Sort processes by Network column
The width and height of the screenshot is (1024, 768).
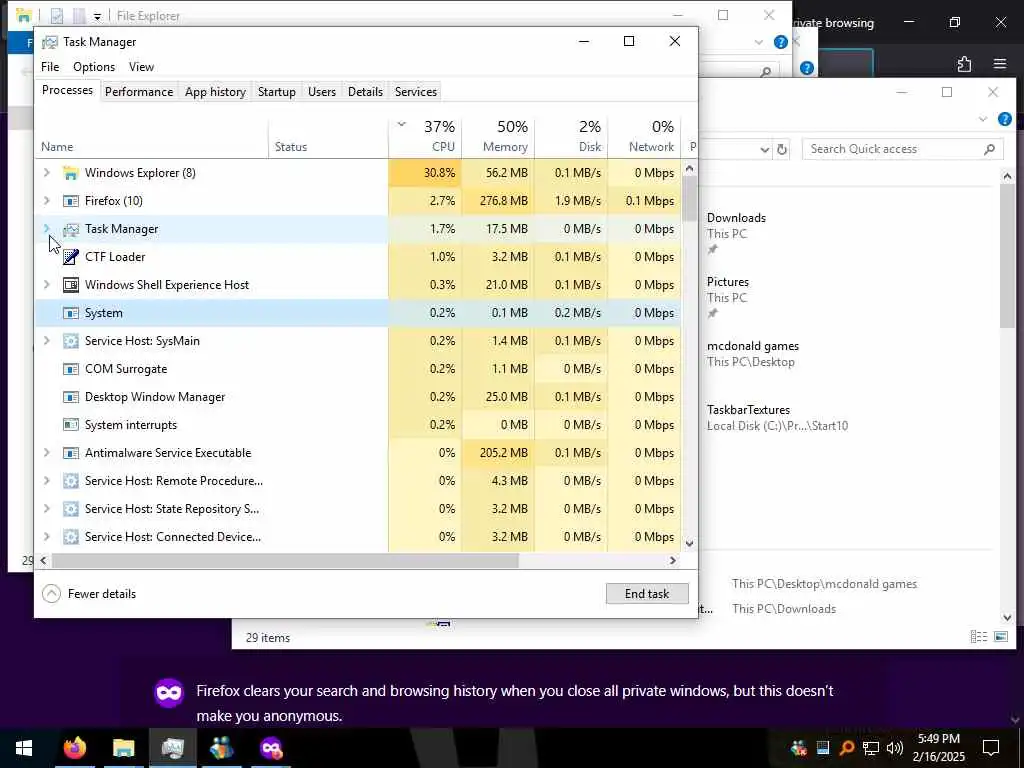(x=645, y=136)
